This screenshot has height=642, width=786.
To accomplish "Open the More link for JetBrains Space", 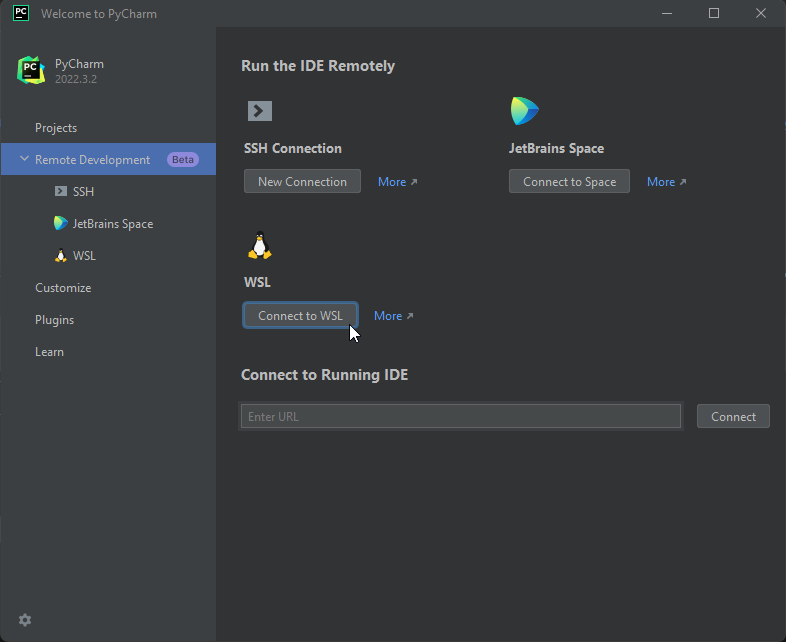I will [x=667, y=182].
